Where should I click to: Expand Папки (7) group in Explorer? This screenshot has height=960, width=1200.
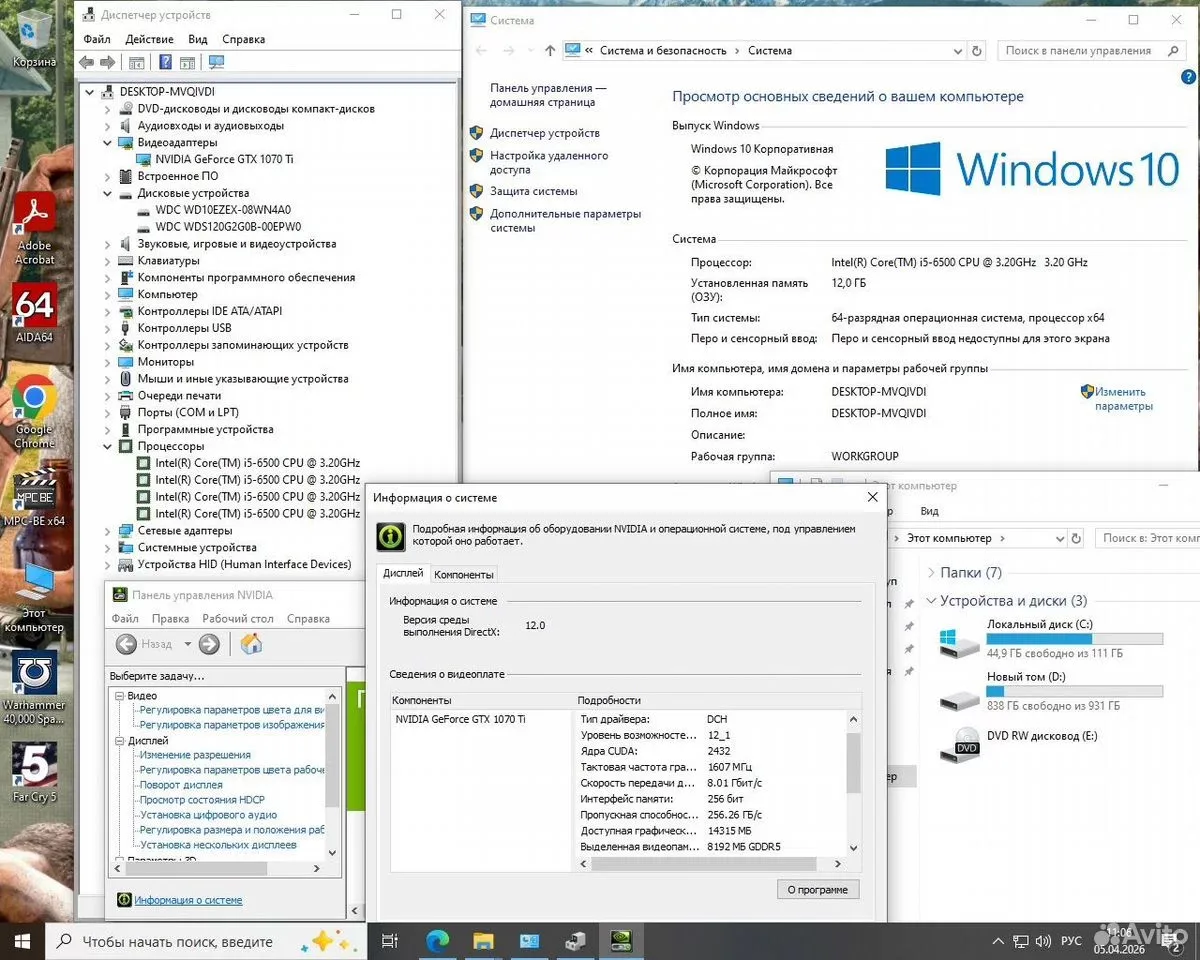932,573
